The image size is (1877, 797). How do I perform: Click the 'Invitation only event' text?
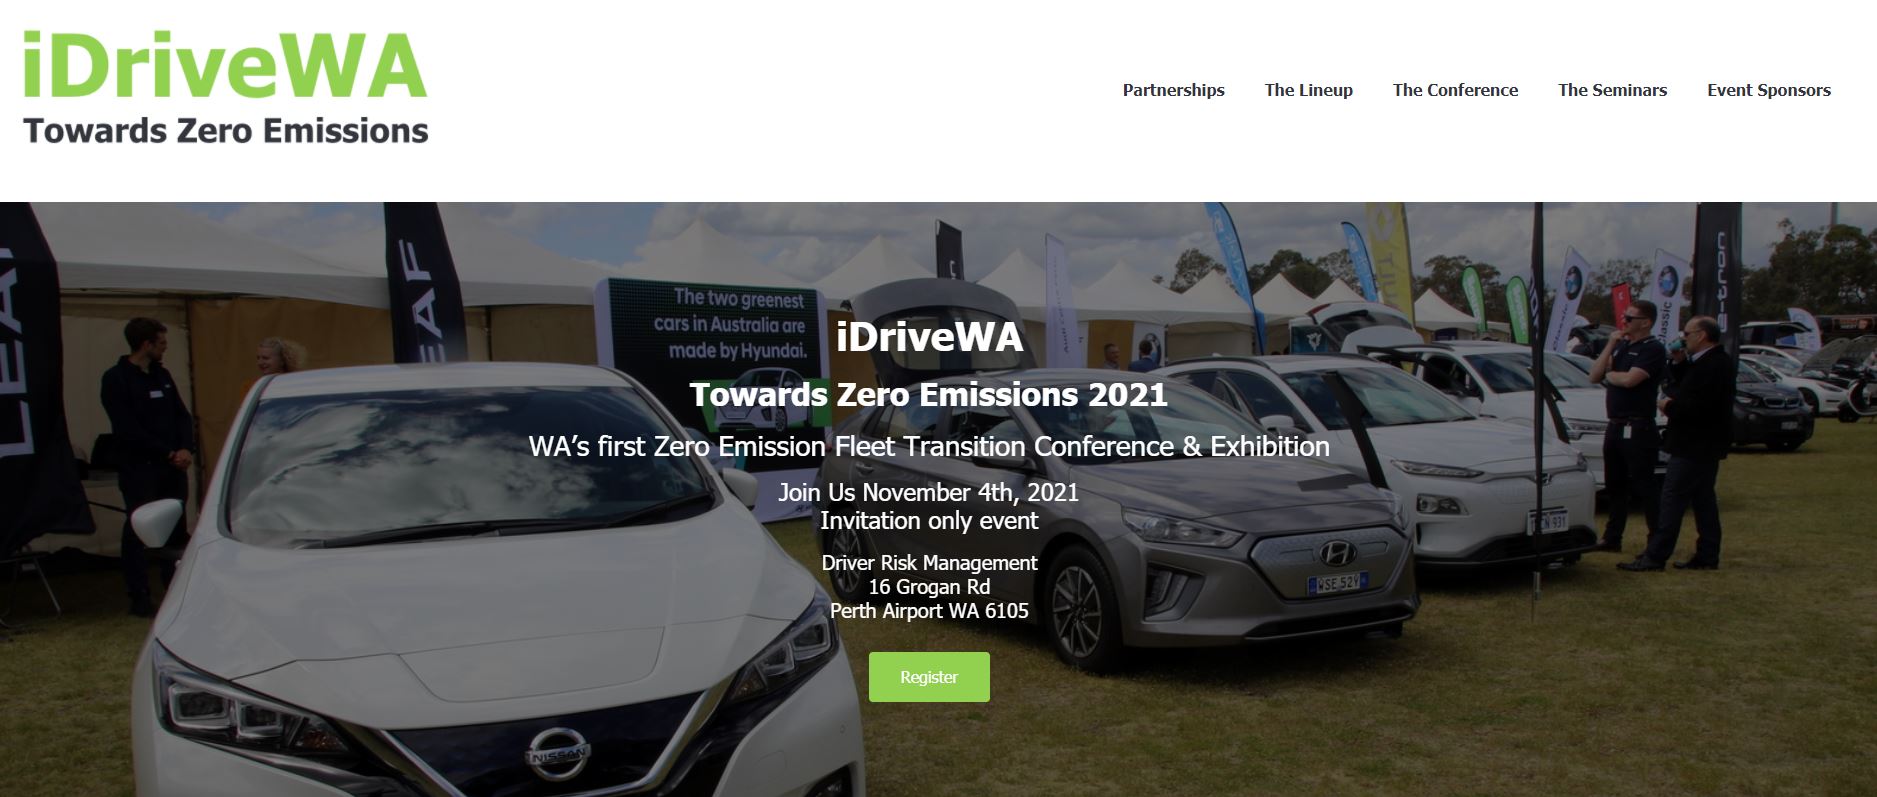click(929, 520)
